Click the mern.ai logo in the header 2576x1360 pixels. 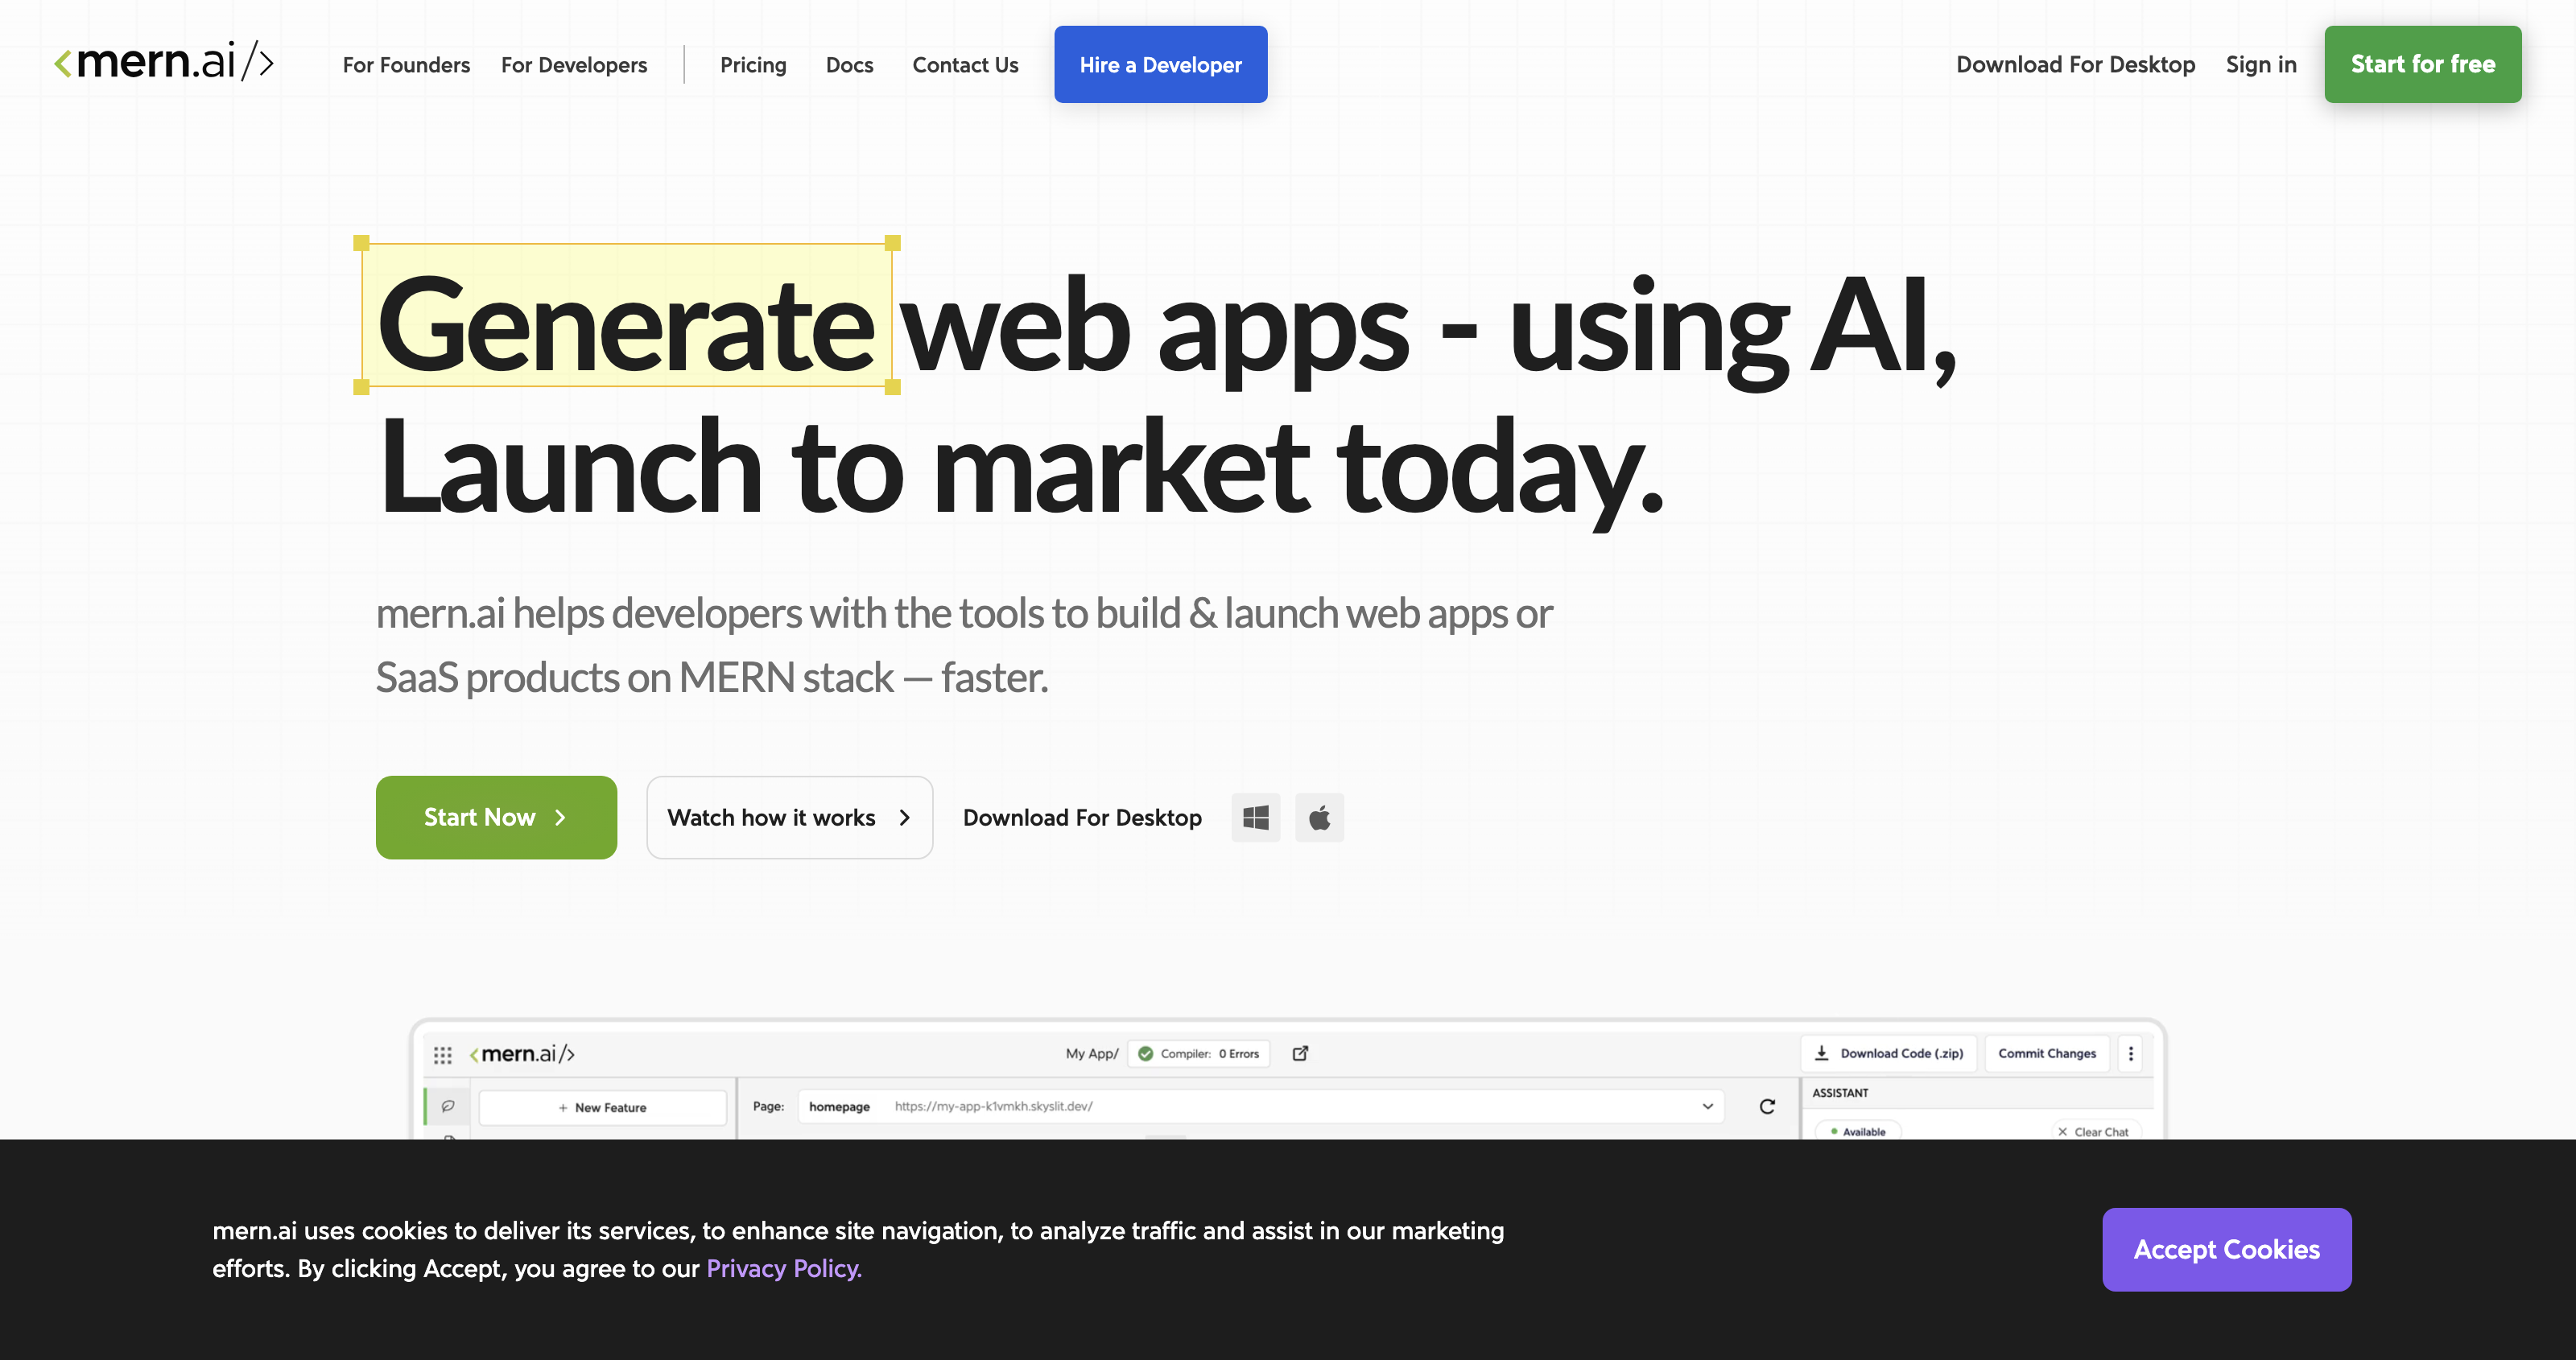click(164, 62)
